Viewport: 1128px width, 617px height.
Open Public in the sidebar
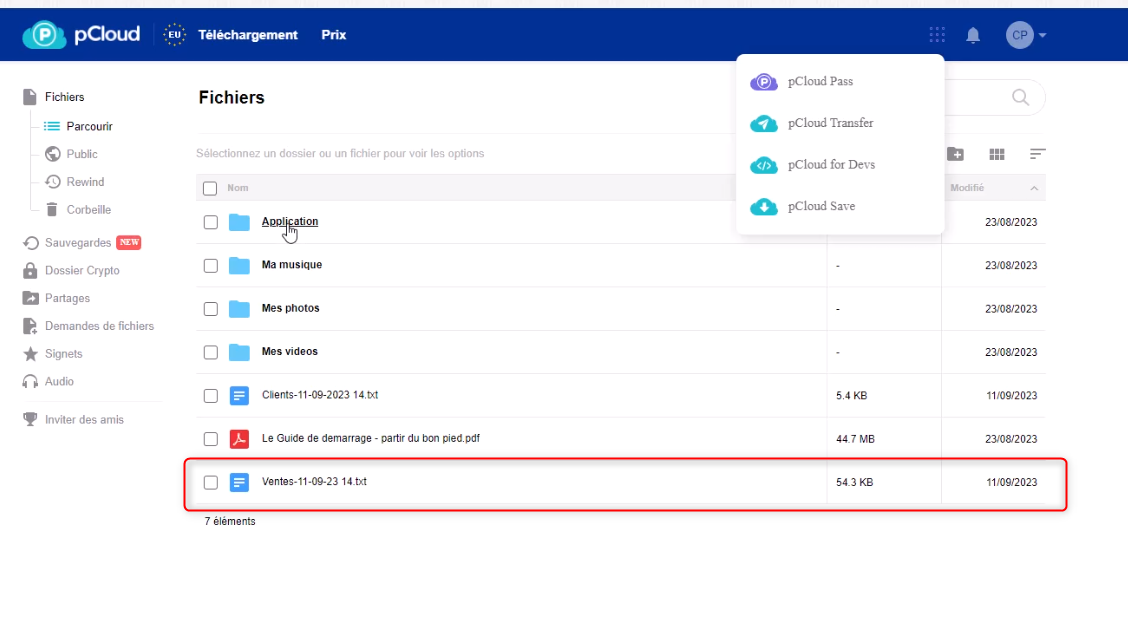[82, 154]
